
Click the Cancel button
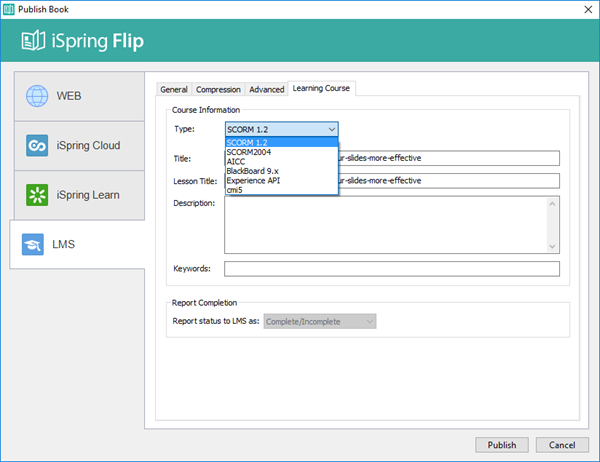[x=562, y=445]
